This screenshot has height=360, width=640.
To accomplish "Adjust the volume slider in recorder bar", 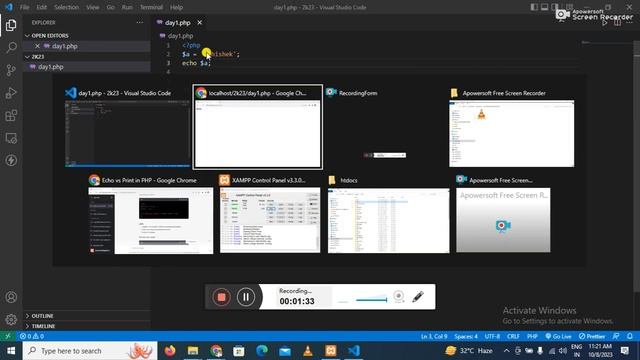I will point(371,300).
